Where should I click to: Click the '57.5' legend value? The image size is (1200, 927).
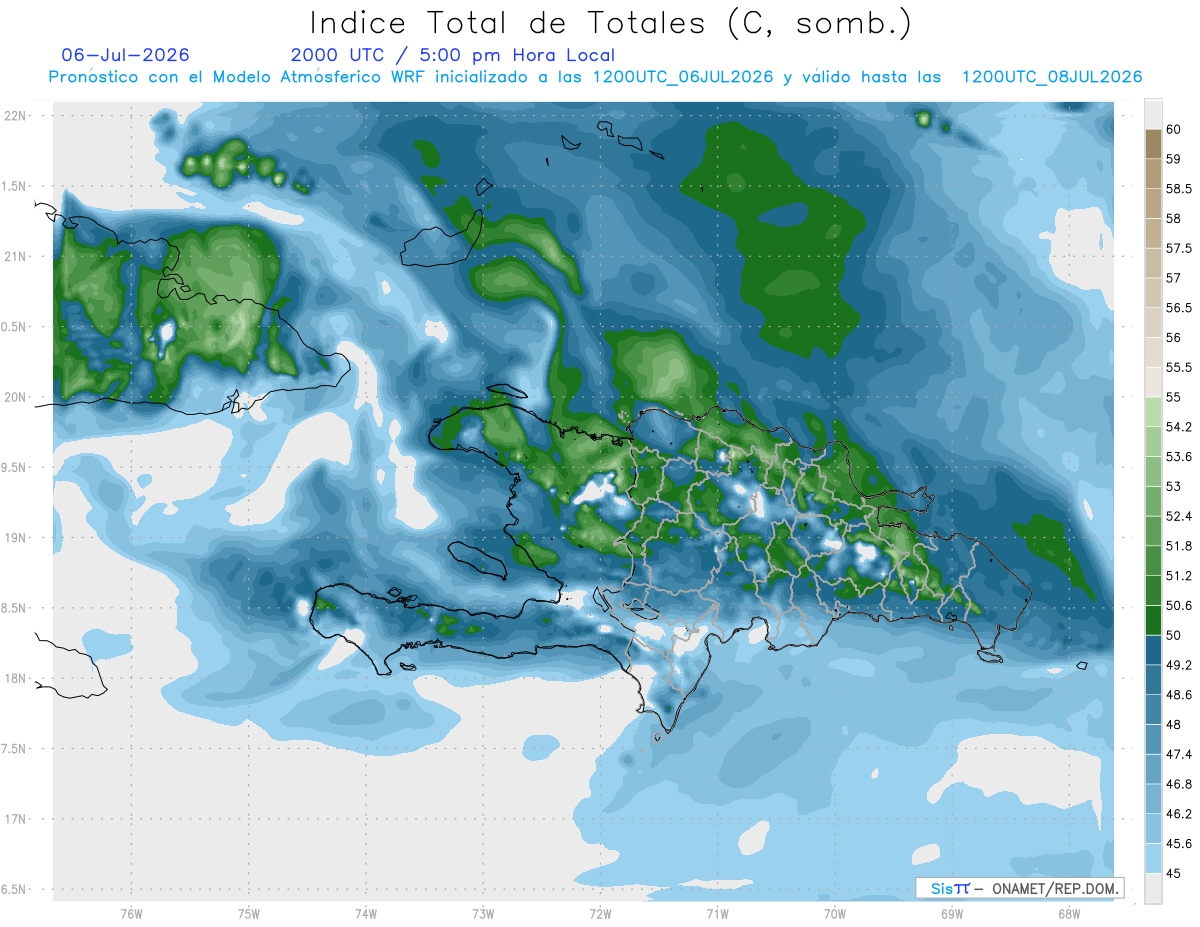point(1180,248)
